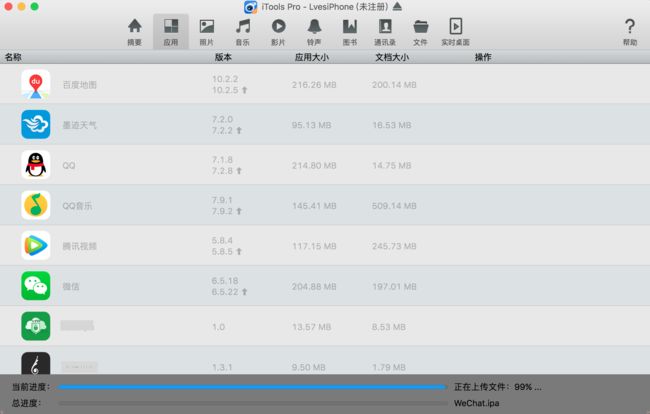Click the update arrow next to 10.2.5
Viewport: 650px width, 414px height.
click(245, 90)
